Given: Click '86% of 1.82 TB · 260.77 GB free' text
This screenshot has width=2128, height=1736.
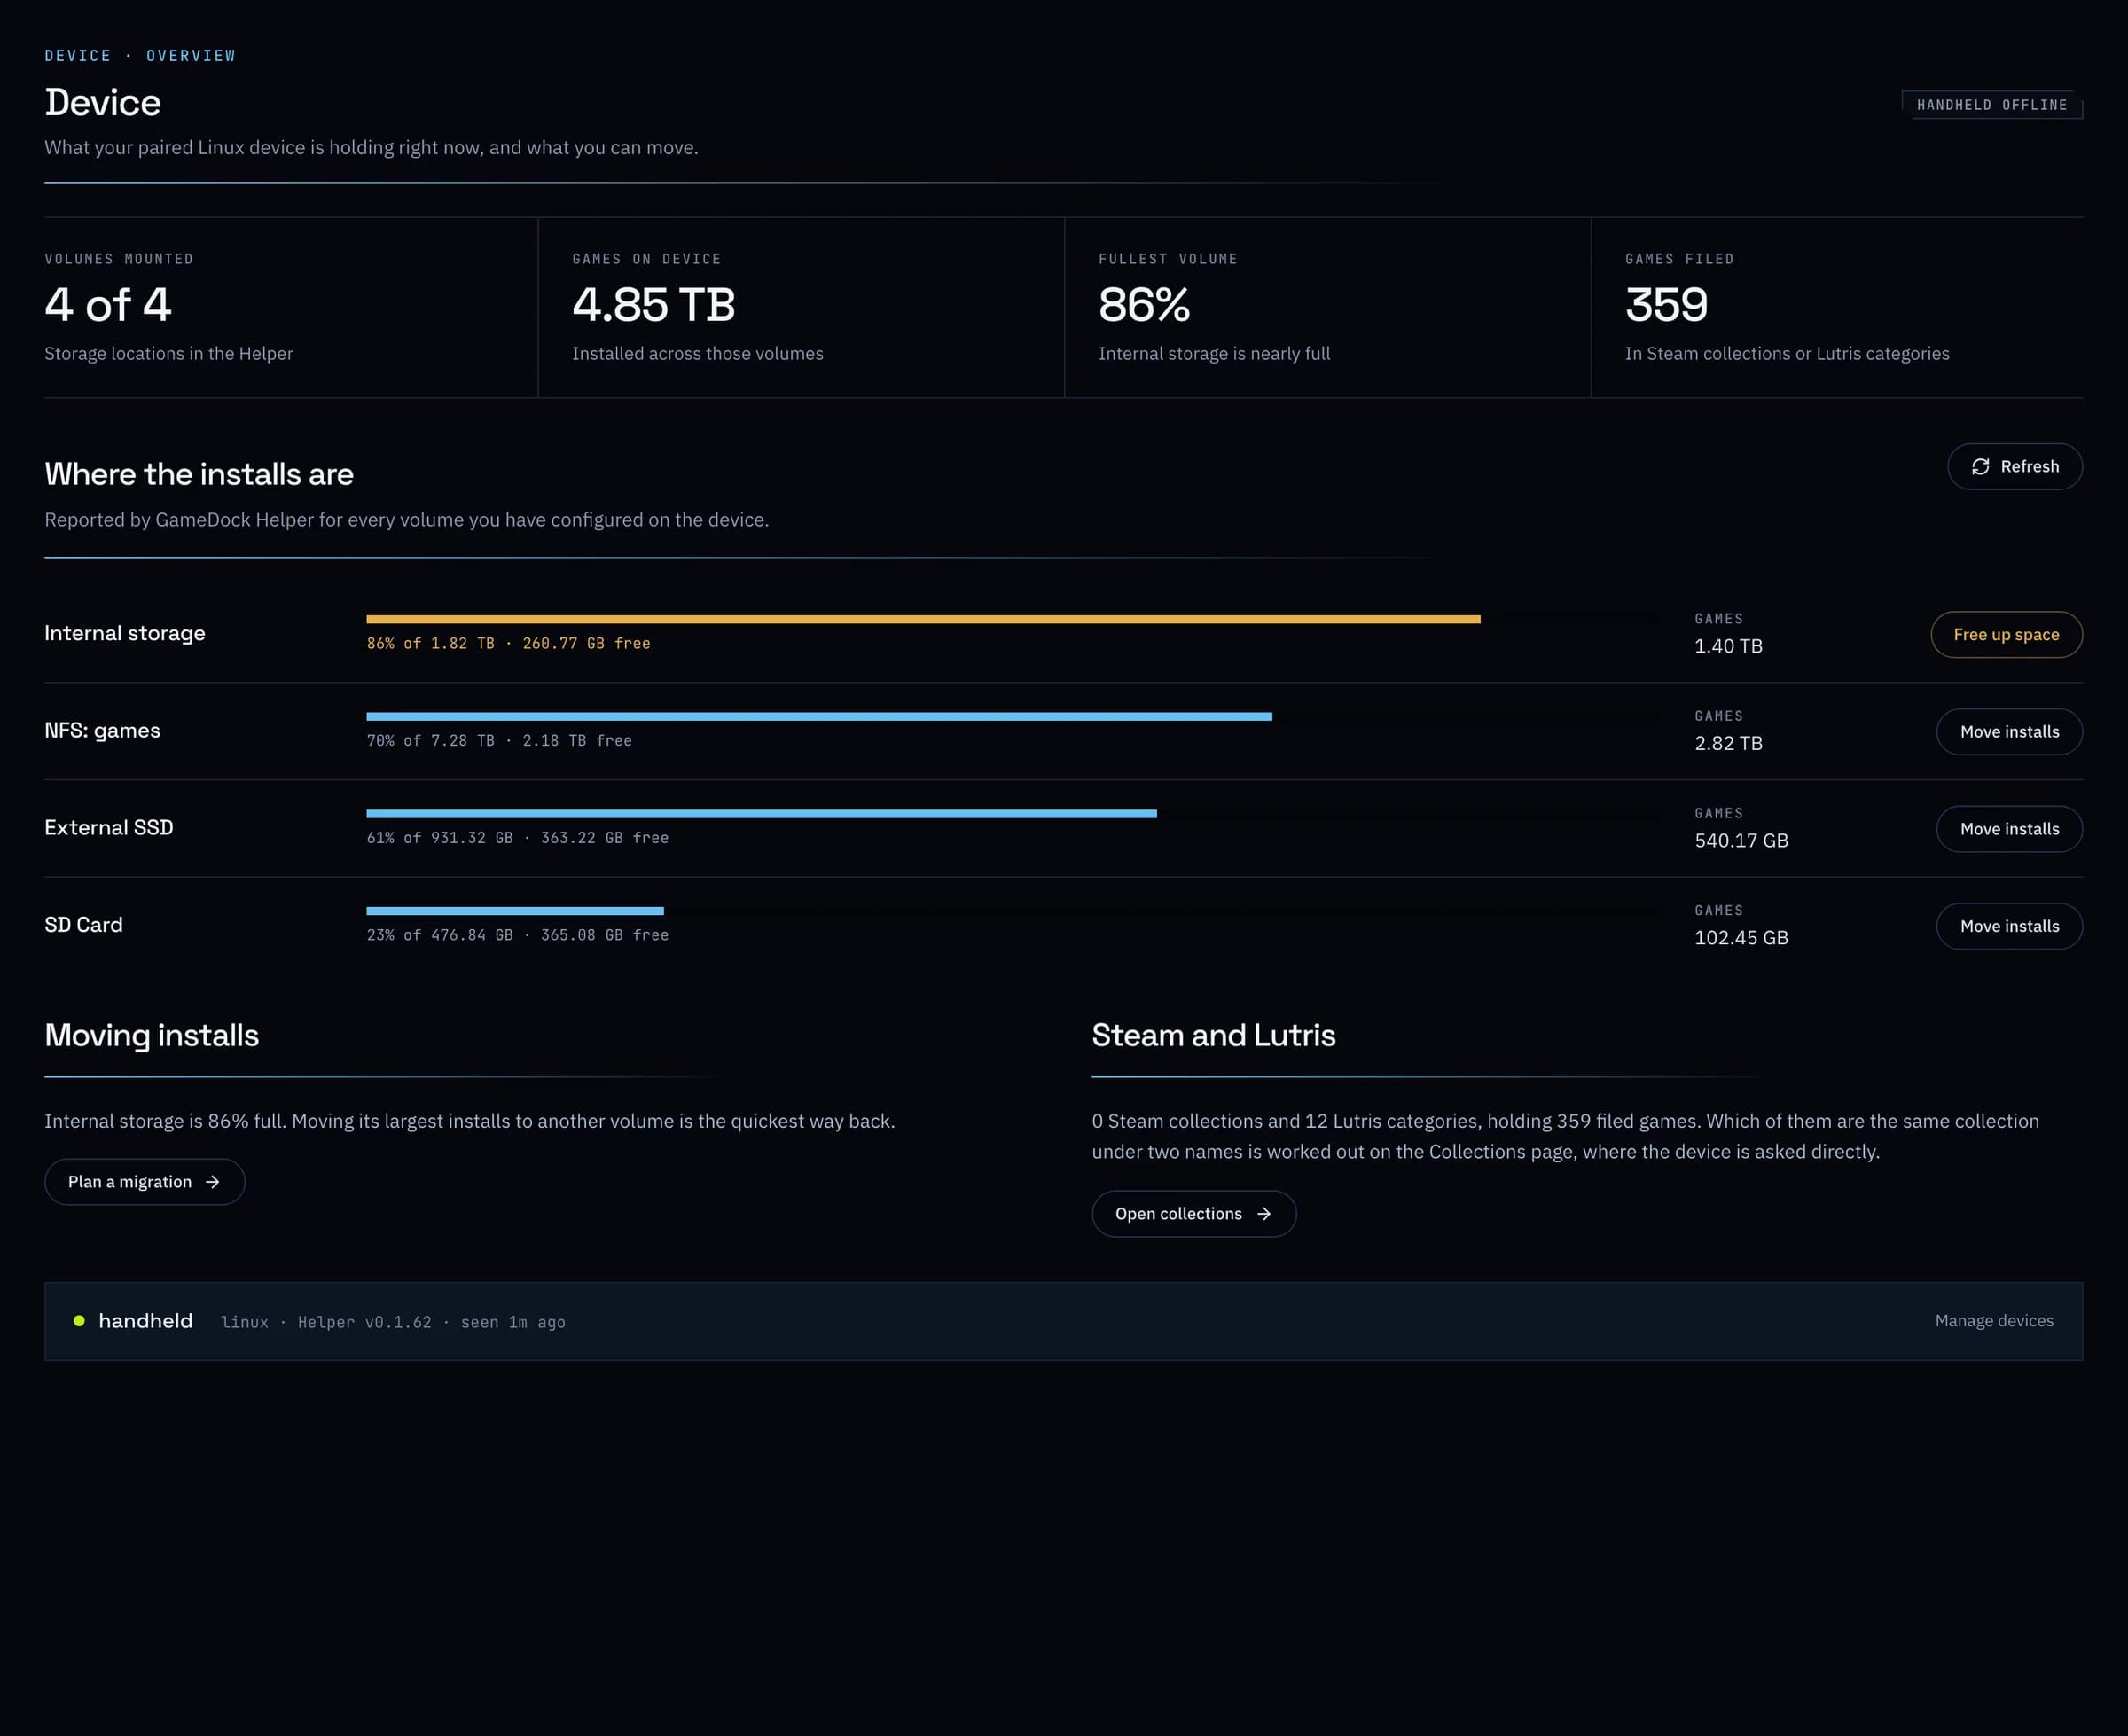Looking at the screenshot, I should click(x=508, y=644).
